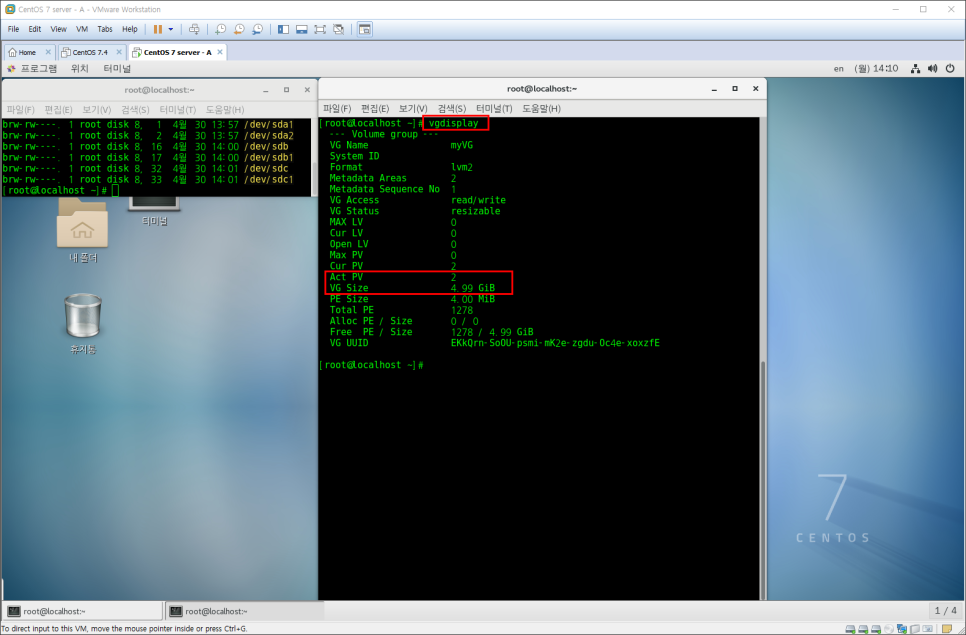Click the right terminal vertical scrollbar
Image resolution: width=966 pixels, height=635 pixels.
click(763, 479)
